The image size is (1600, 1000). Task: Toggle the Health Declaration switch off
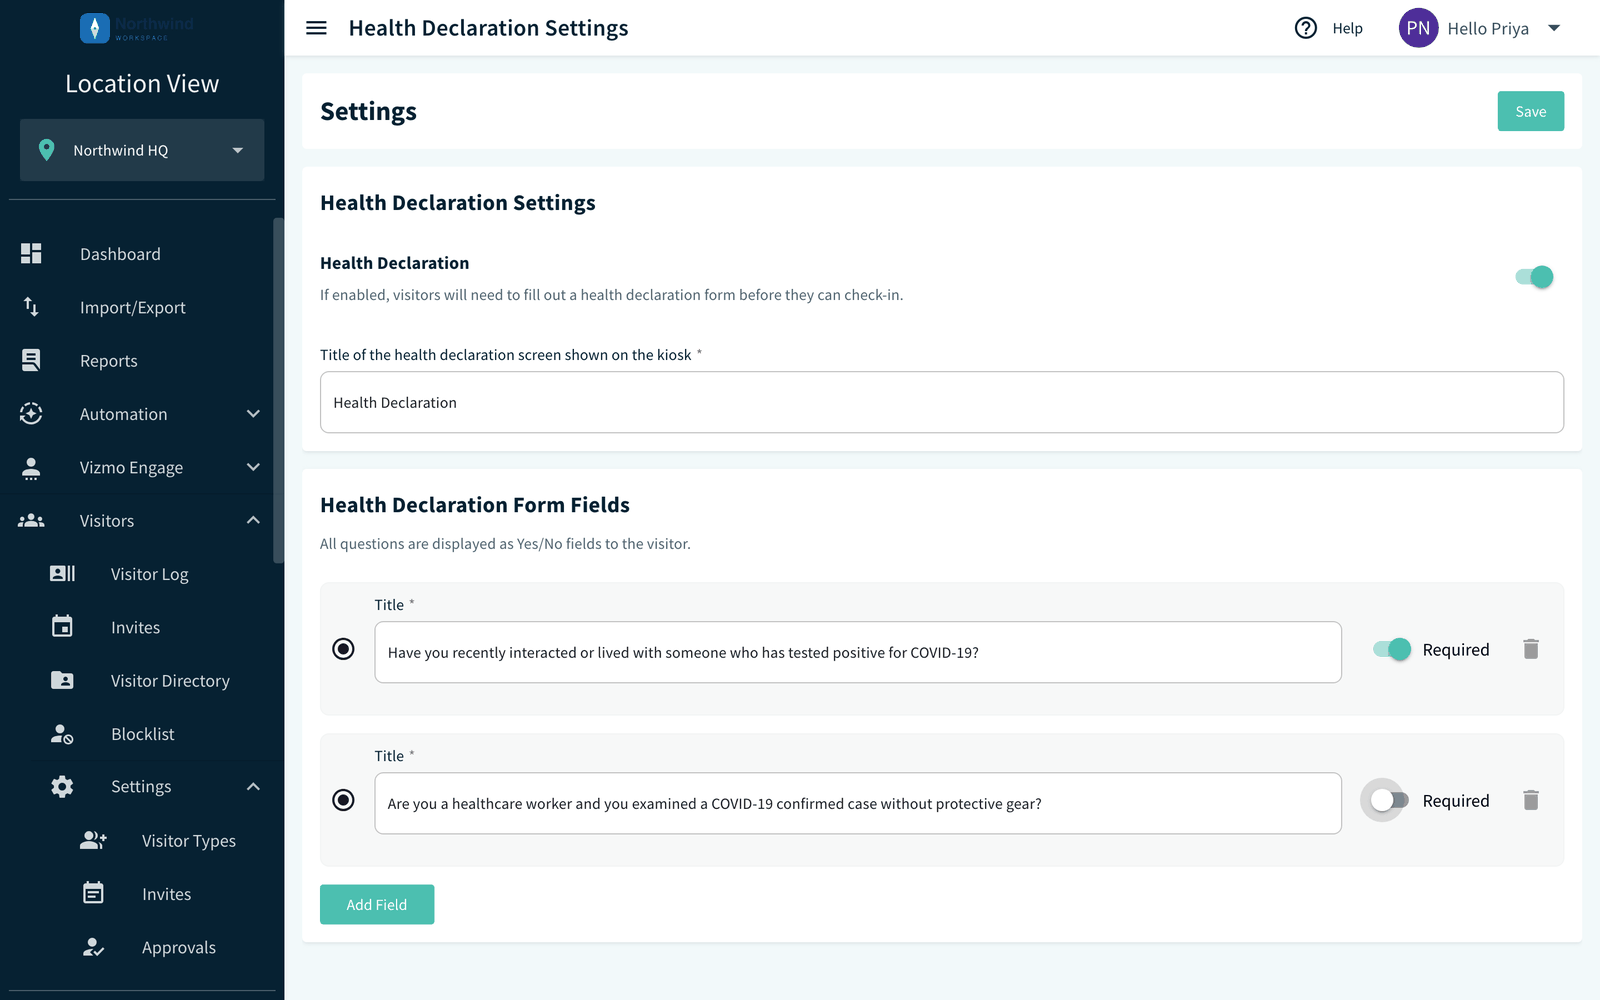click(1534, 277)
